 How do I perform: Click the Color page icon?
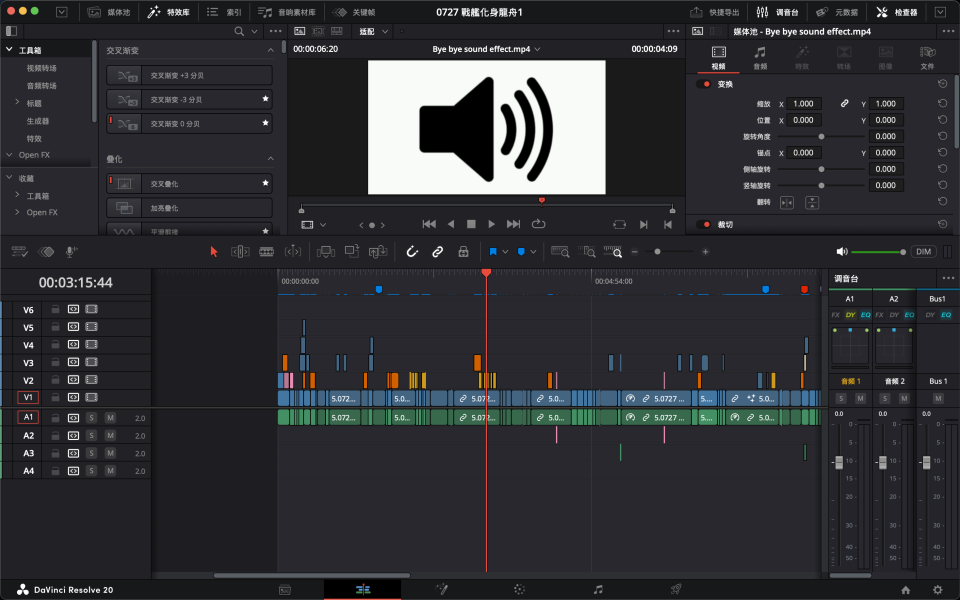(x=519, y=590)
